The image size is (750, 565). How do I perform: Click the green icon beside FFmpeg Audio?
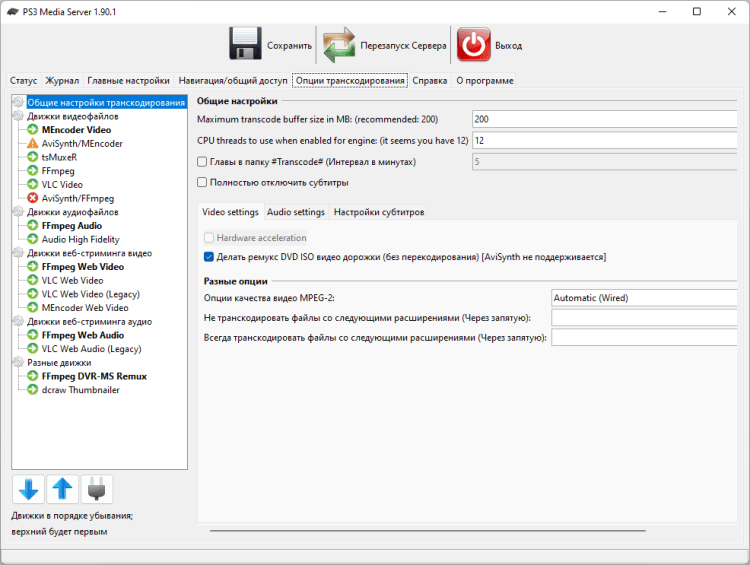tap(33, 225)
